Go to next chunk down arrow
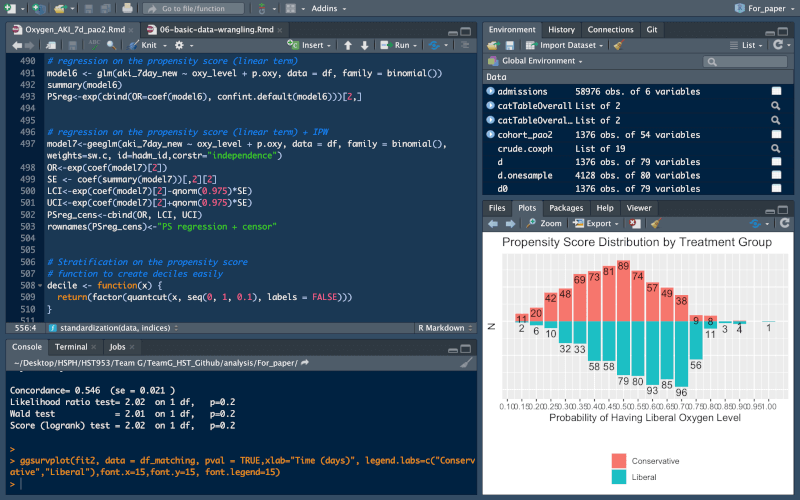 pos(364,45)
